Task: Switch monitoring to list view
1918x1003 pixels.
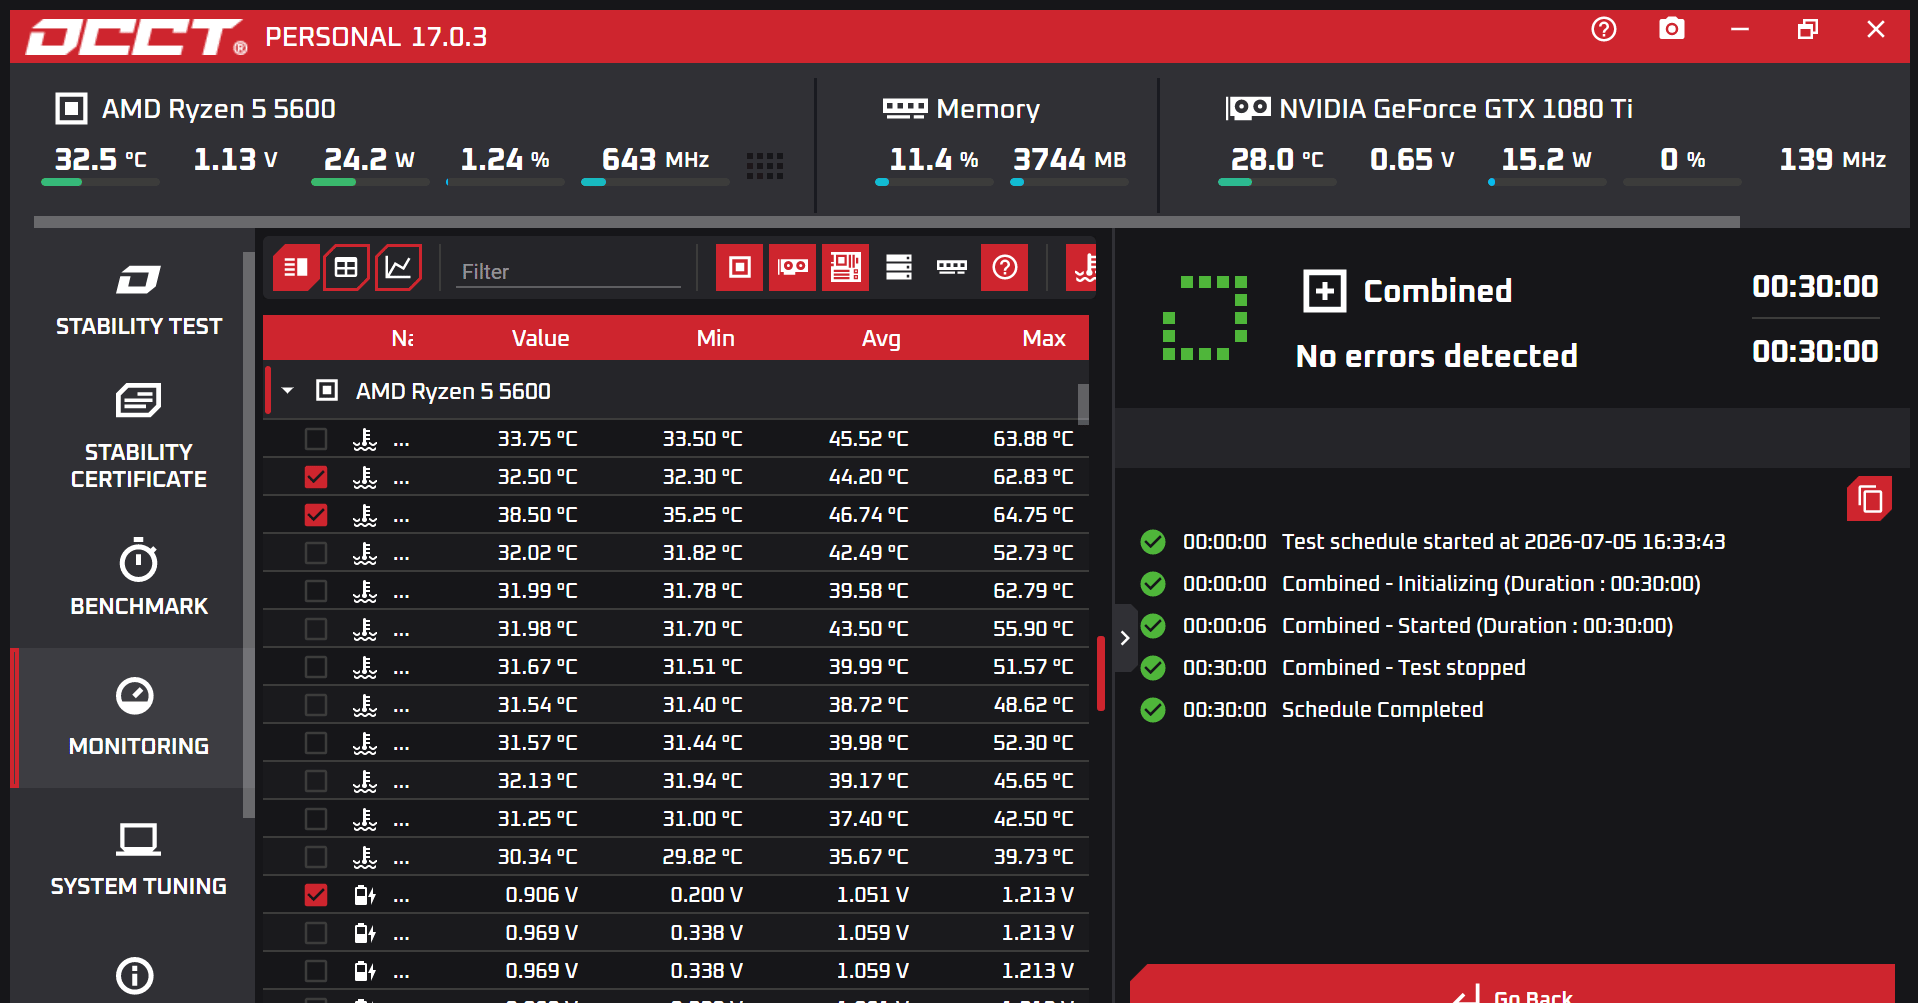Action: [296, 267]
